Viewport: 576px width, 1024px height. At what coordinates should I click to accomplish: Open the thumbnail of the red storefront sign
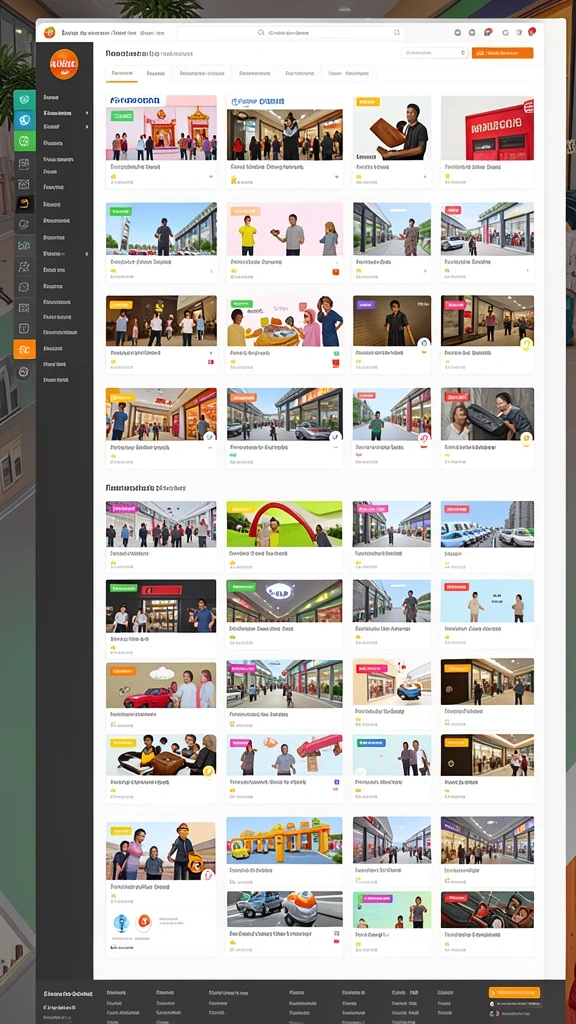tap(487, 127)
